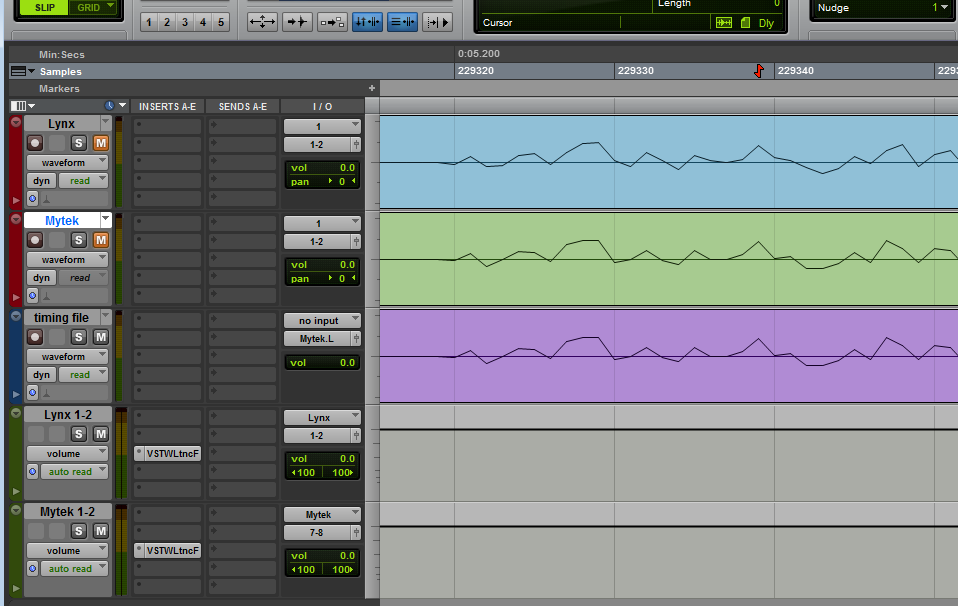Toggle Link Track and Edit Selection
This screenshot has width=958, height=606.
[x=403, y=22]
